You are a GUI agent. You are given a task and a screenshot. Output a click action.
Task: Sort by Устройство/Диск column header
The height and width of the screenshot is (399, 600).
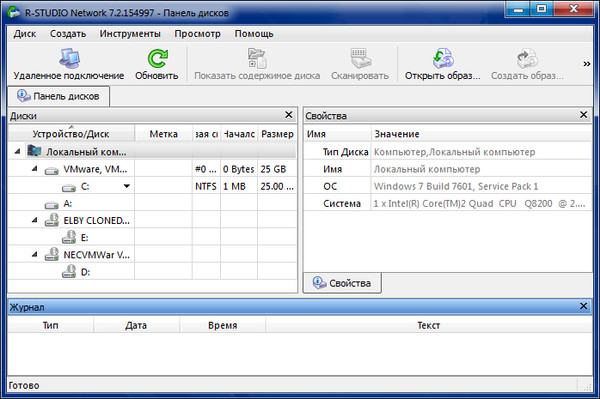point(71,134)
